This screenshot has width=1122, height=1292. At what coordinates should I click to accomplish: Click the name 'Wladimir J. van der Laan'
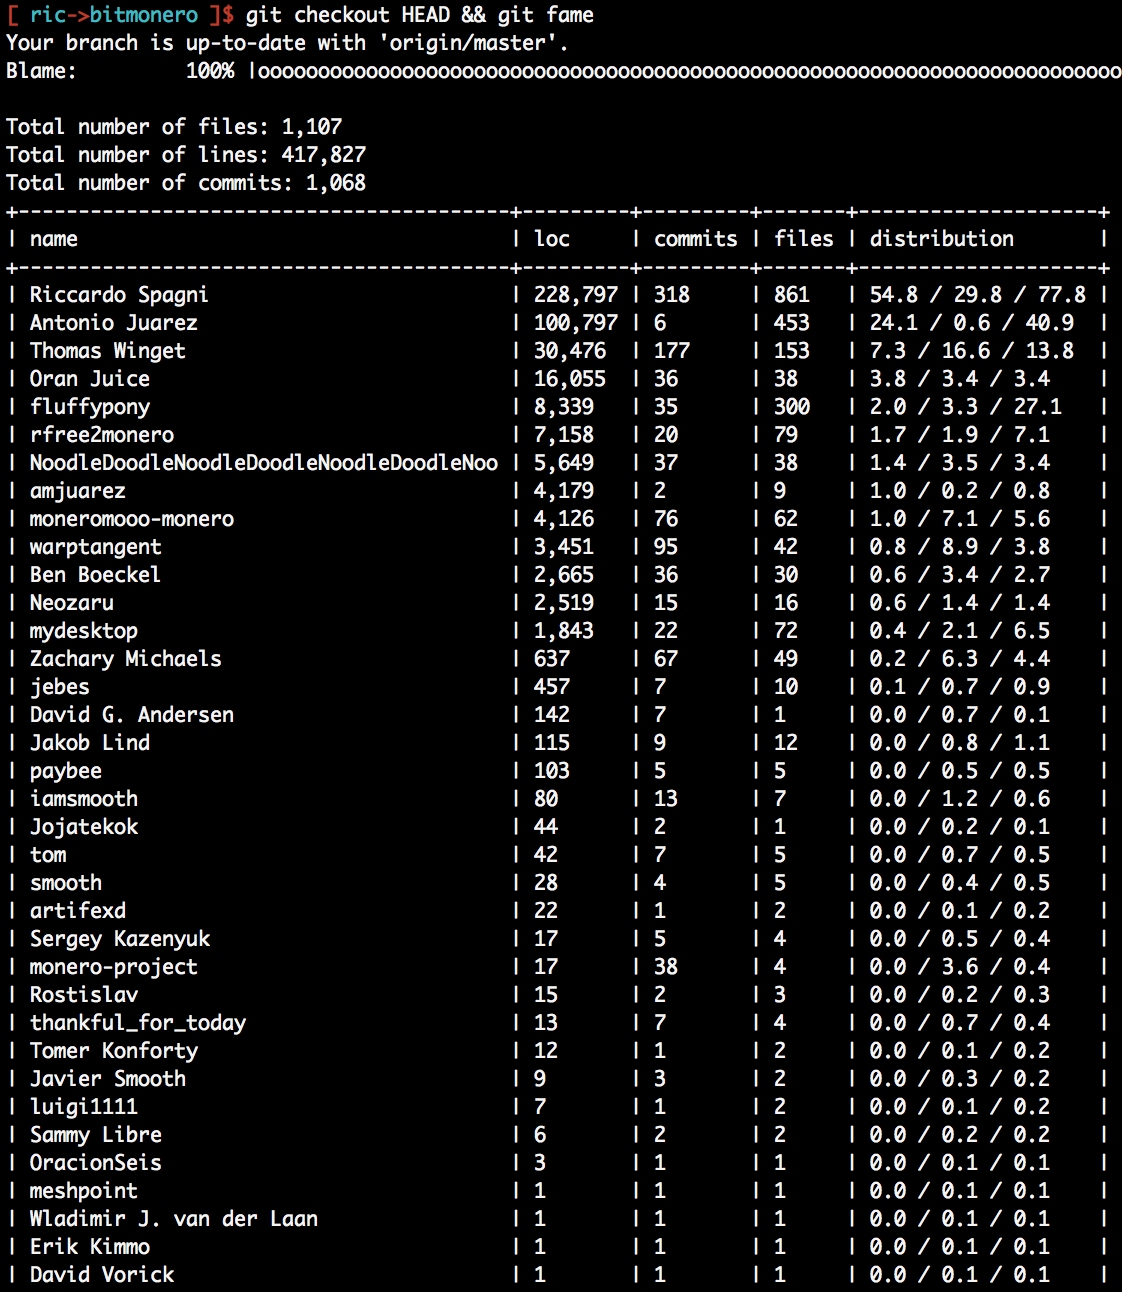tap(174, 1219)
